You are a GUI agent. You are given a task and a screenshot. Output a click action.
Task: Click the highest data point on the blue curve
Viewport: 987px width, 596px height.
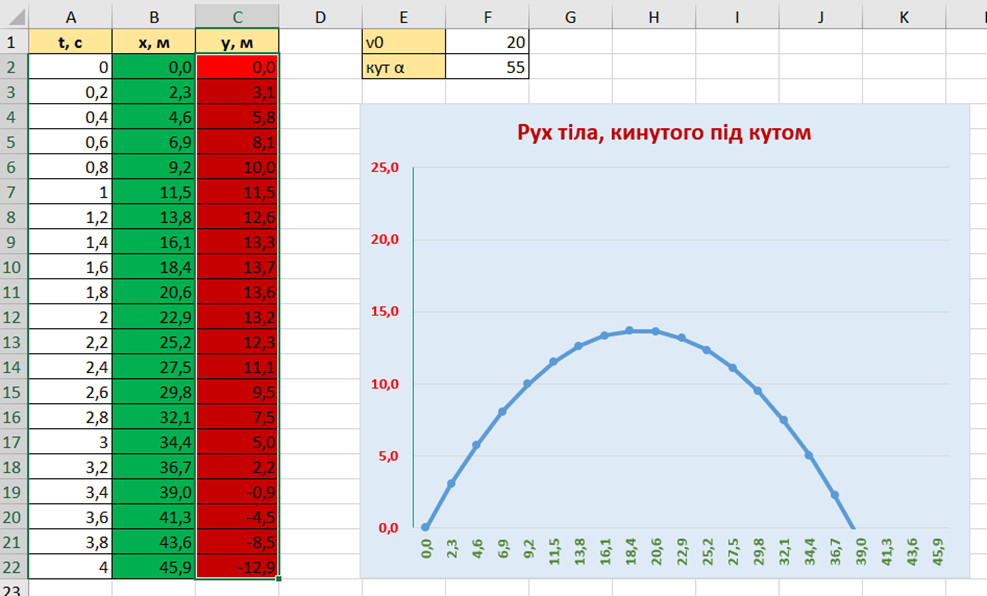(x=629, y=330)
